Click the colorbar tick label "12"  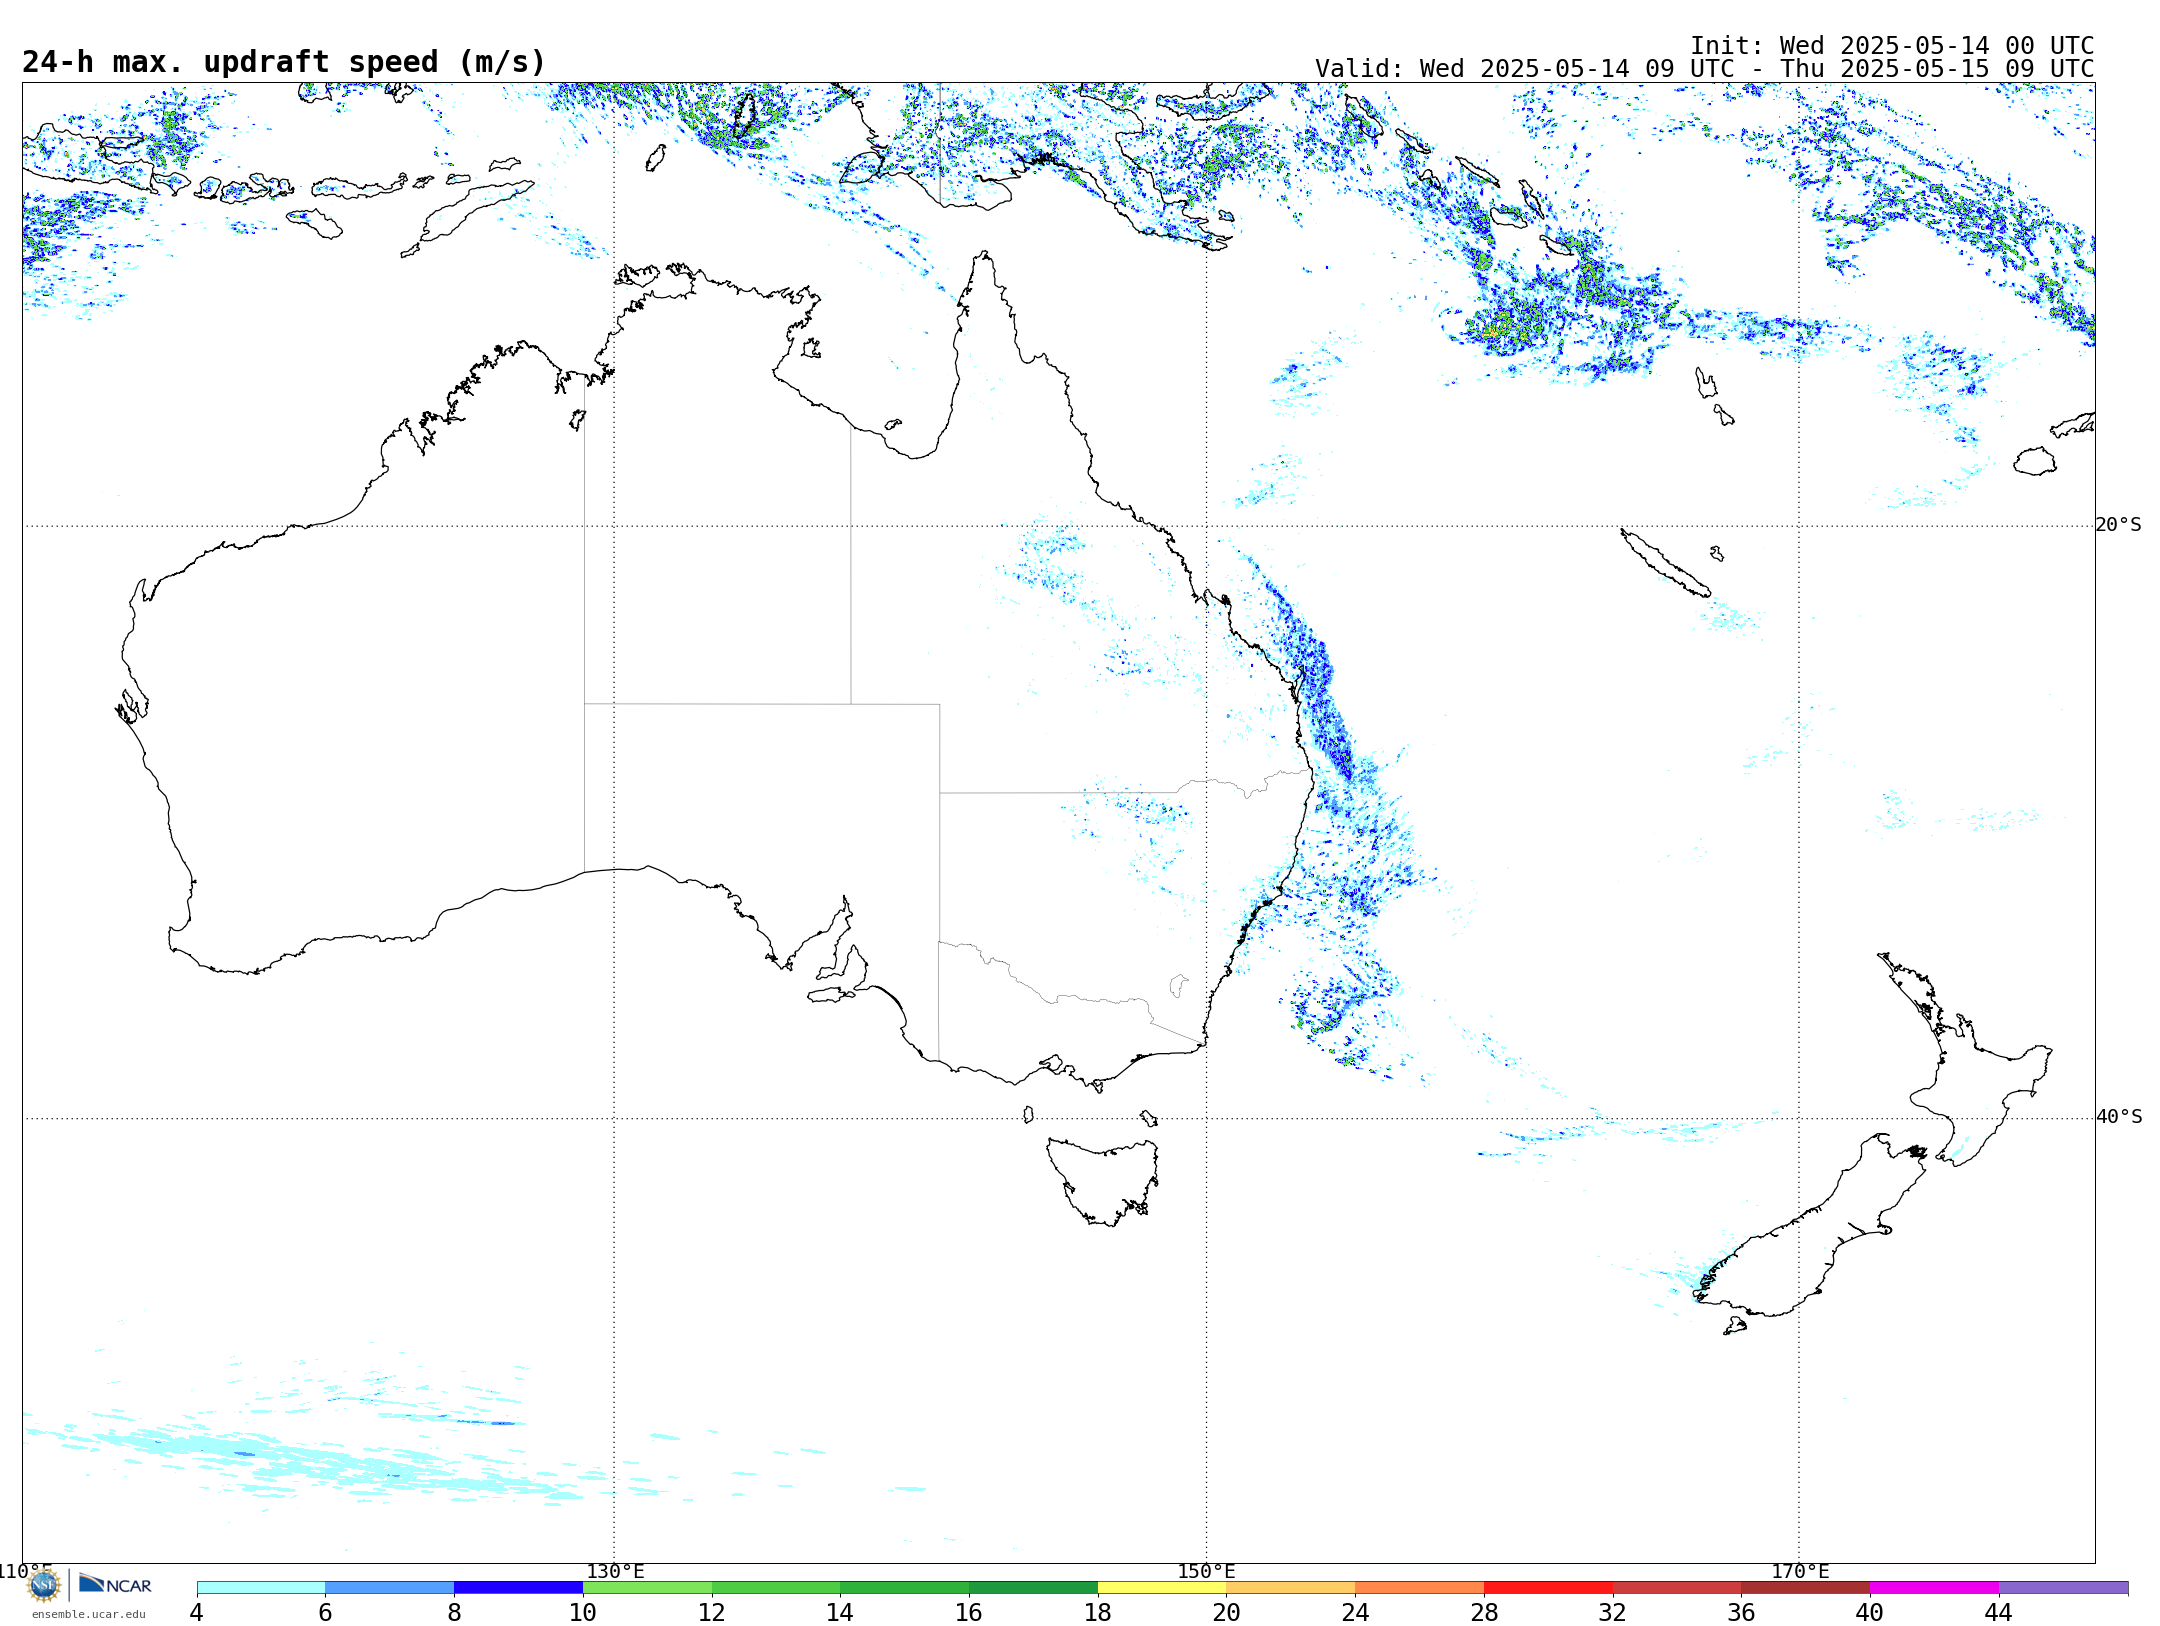point(712,1613)
